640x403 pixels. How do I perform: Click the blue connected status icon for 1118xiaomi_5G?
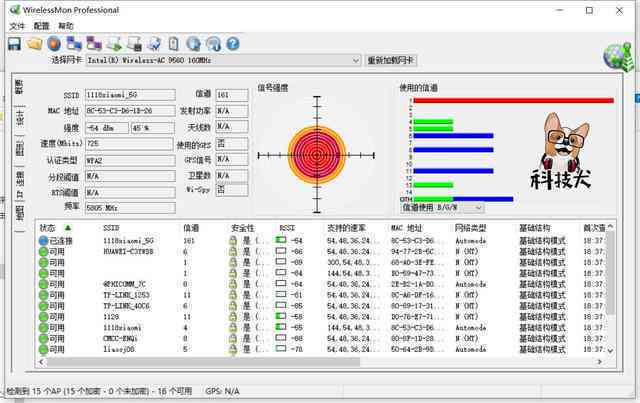pos(43,240)
